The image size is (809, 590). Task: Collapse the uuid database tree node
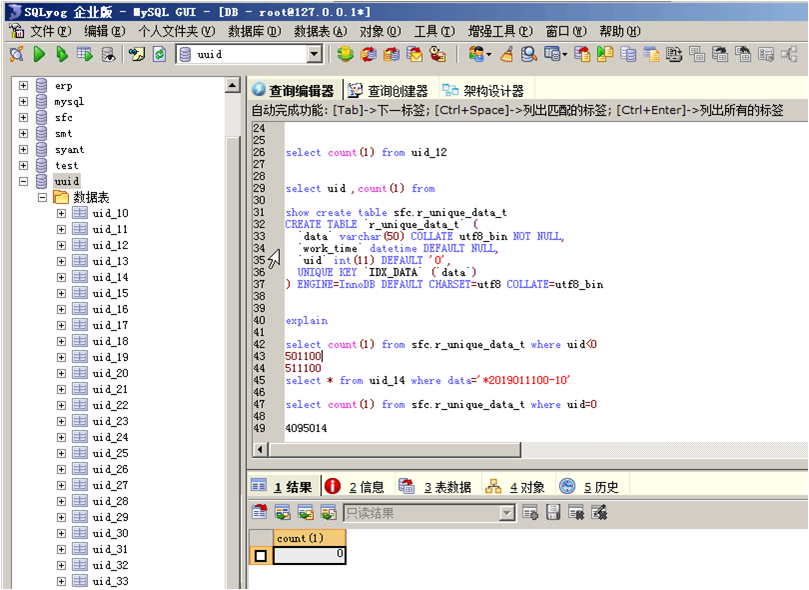(x=24, y=181)
